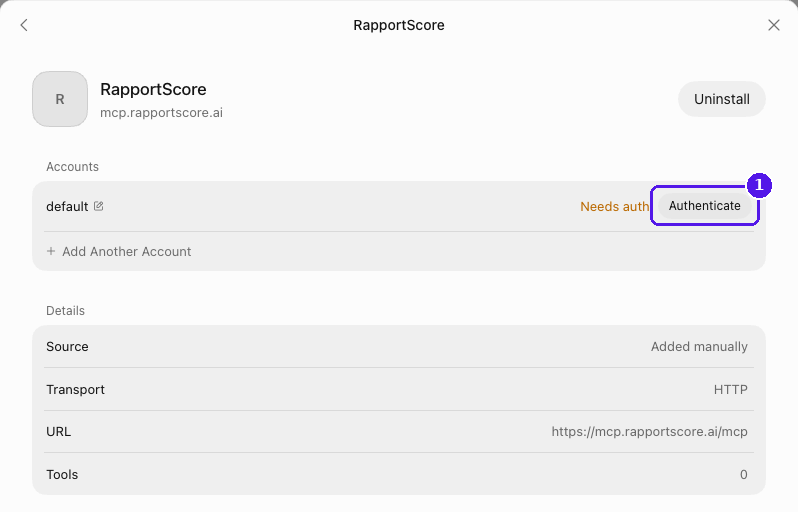Image resolution: width=798 pixels, height=512 pixels.
Task: Select the 'default' account name
Action: [67, 206]
